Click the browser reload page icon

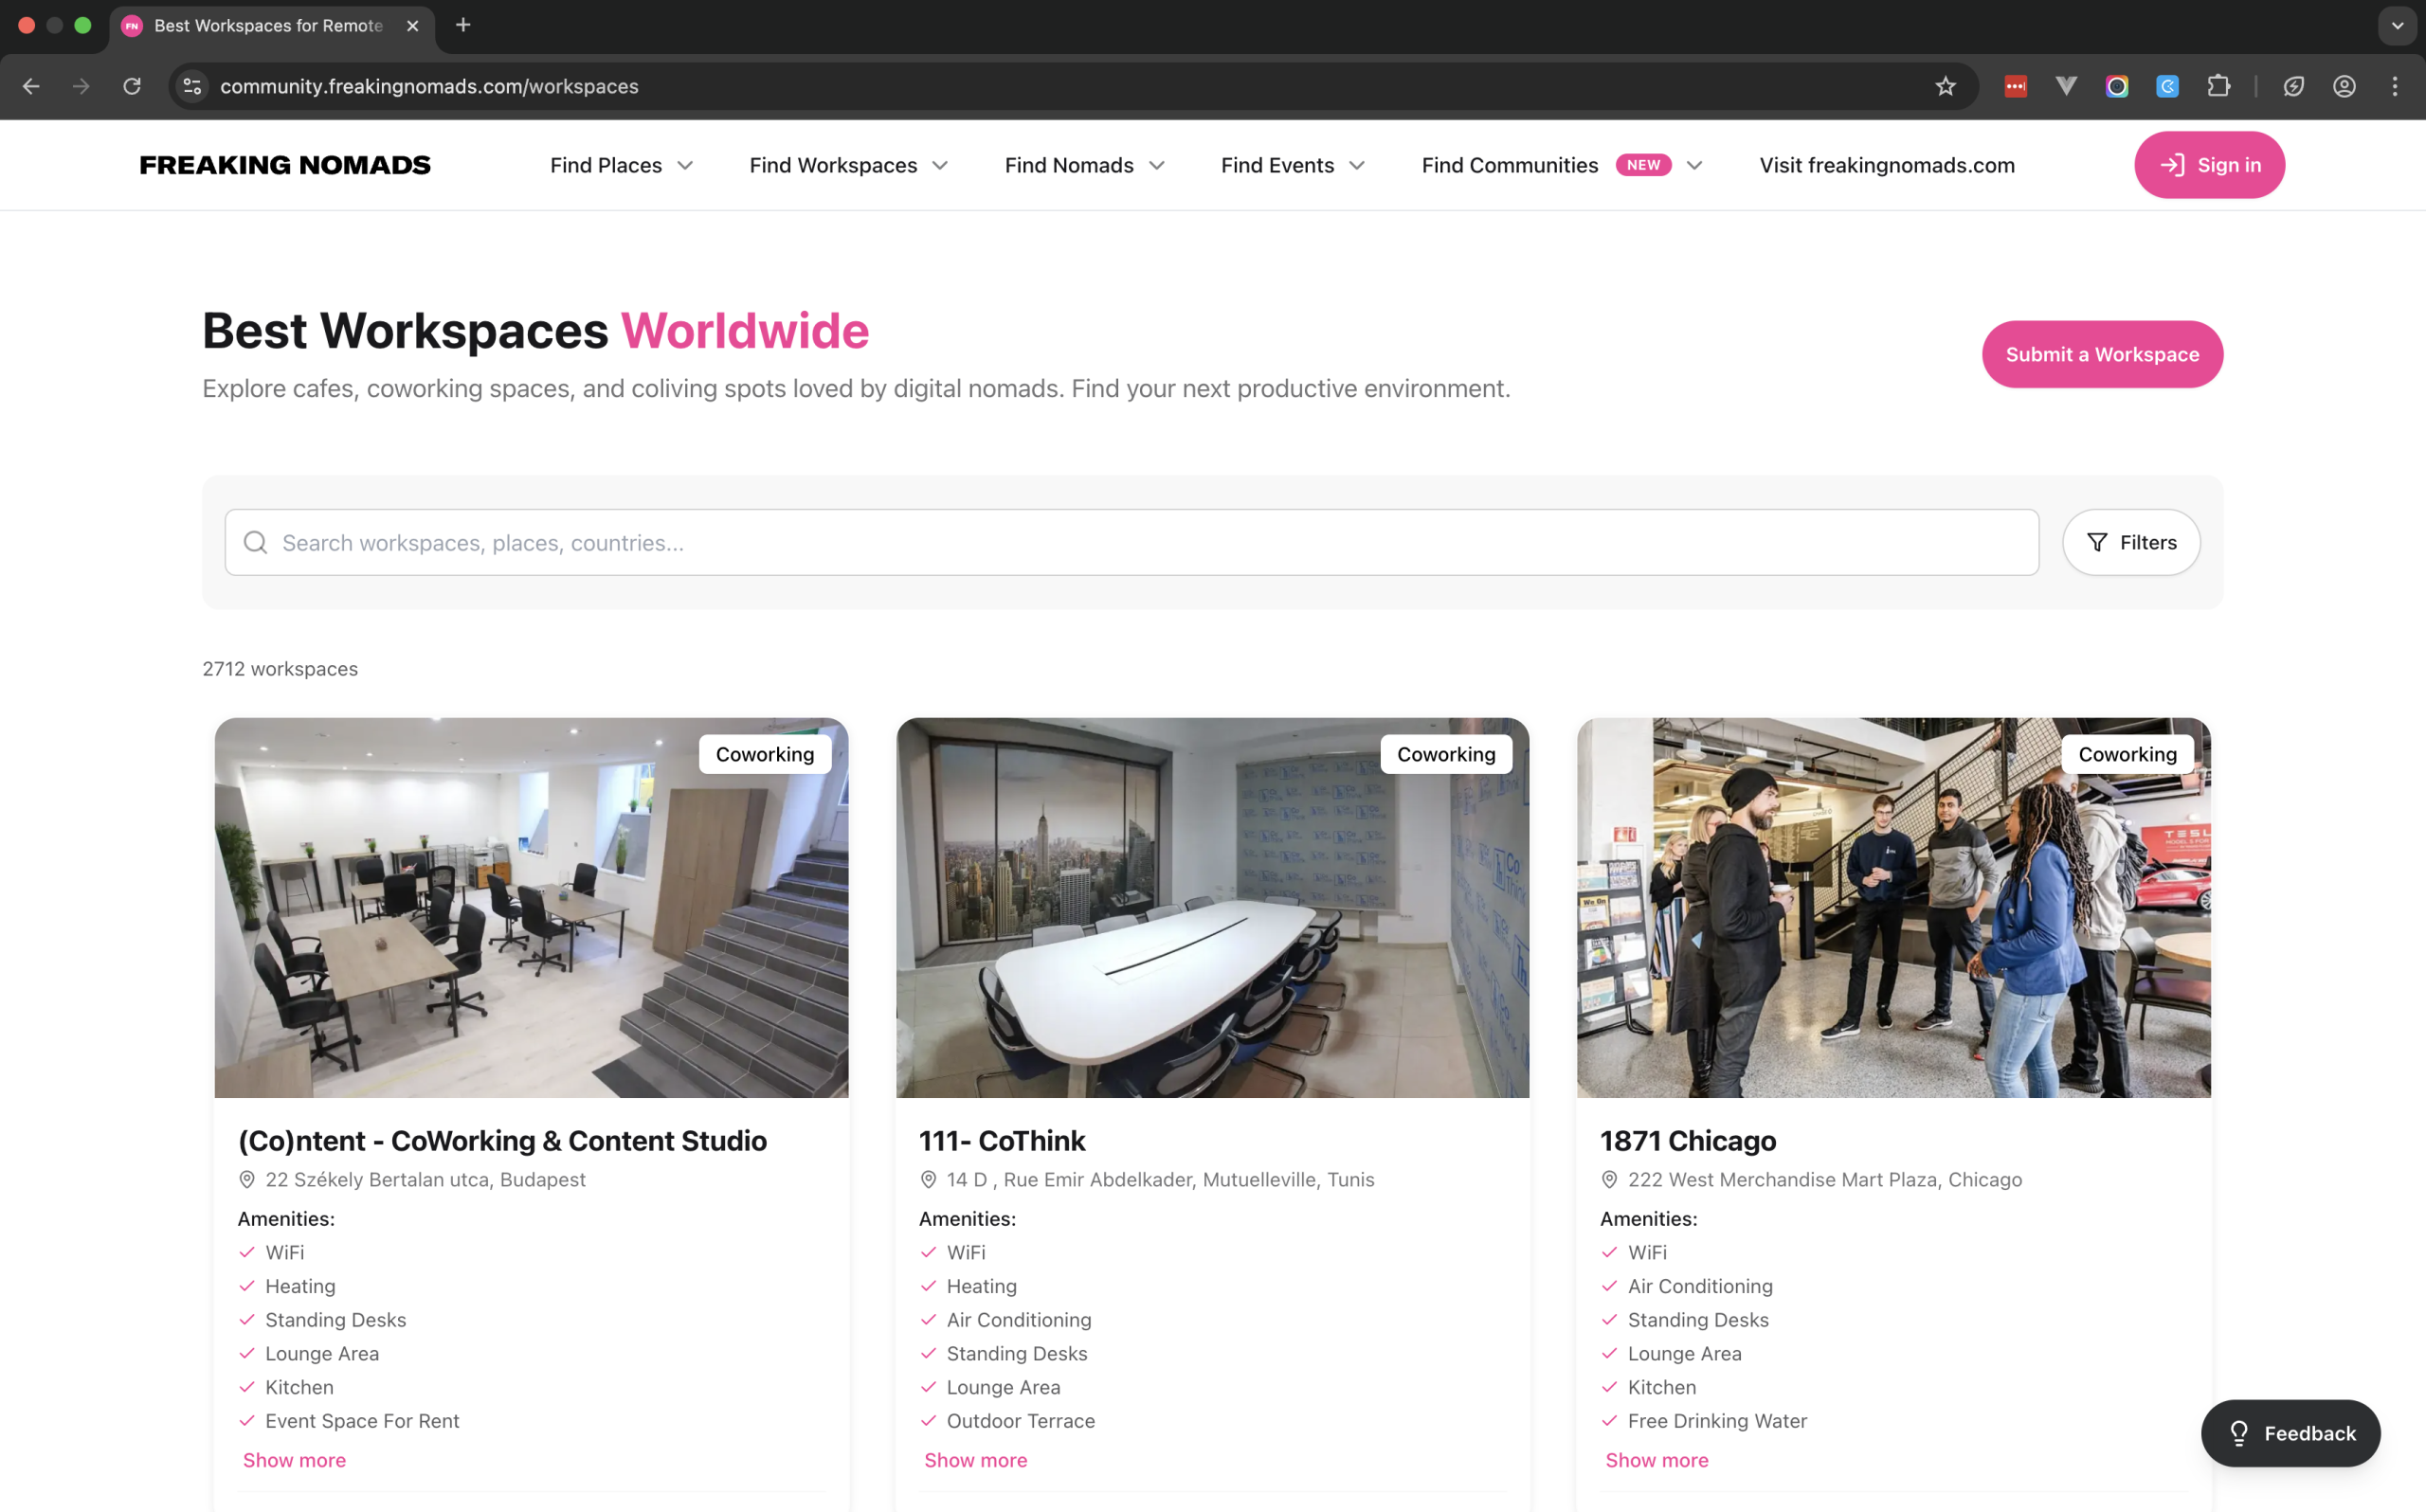pyautogui.click(x=132, y=86)
